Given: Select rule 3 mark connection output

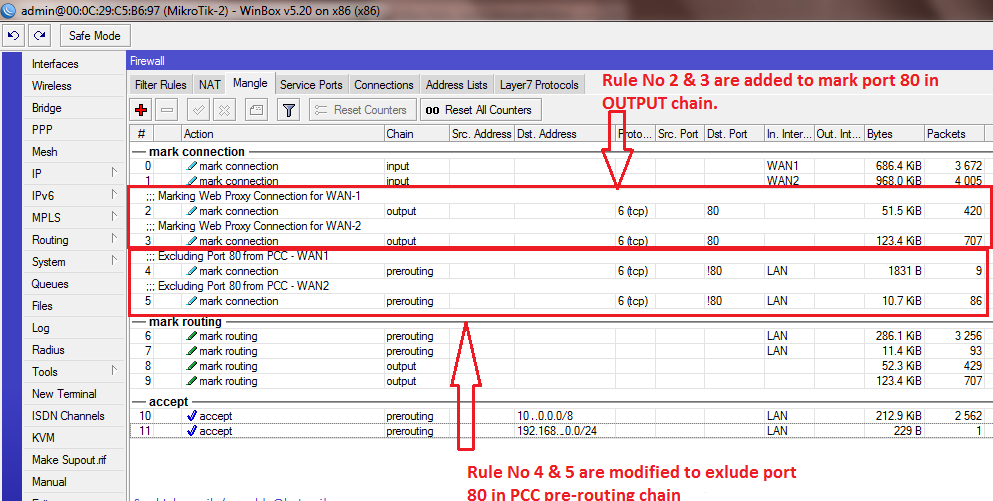Looking at the screenshot, I should pyautogui.click(x=559, y=241).
